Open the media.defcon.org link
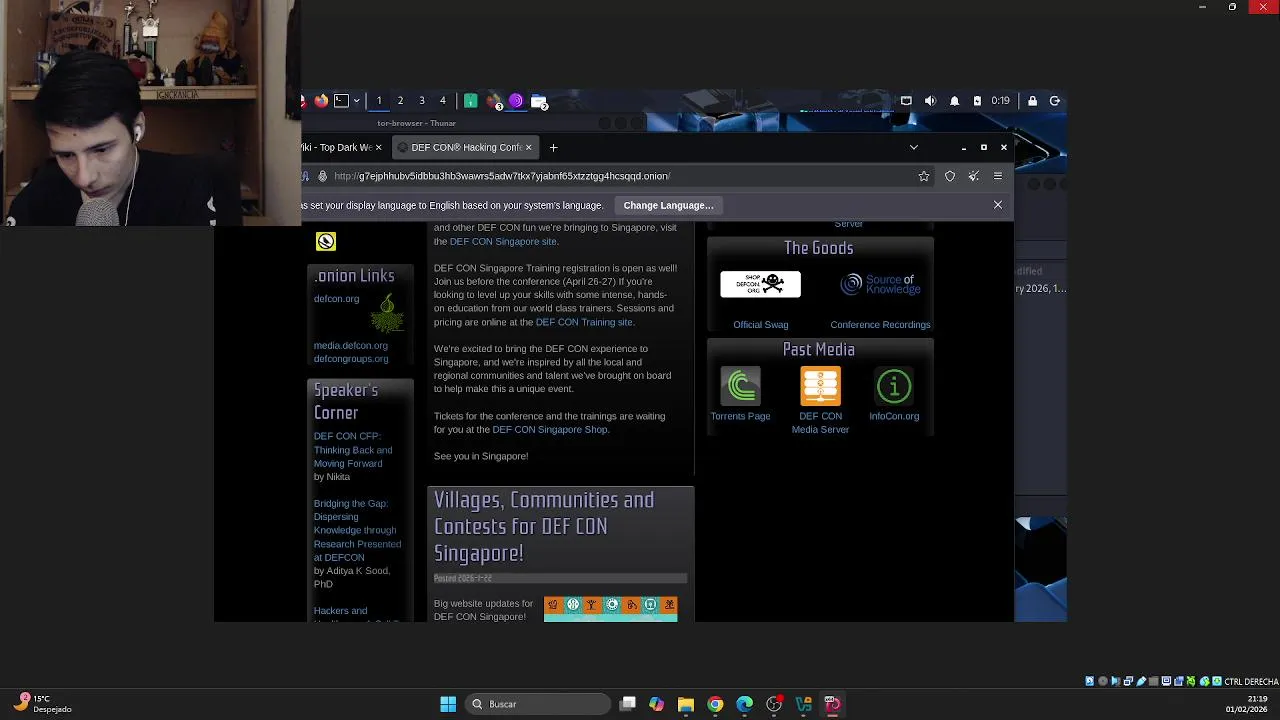The height and width of the screenshot is (720, 1280). click(x=351, y=346)
